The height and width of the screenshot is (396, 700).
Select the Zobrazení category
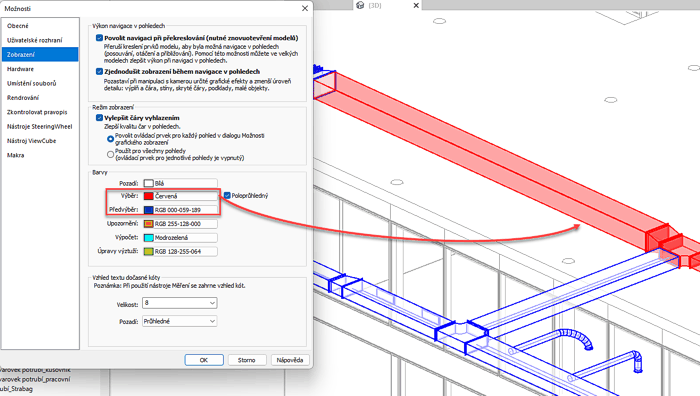(40, 54)
